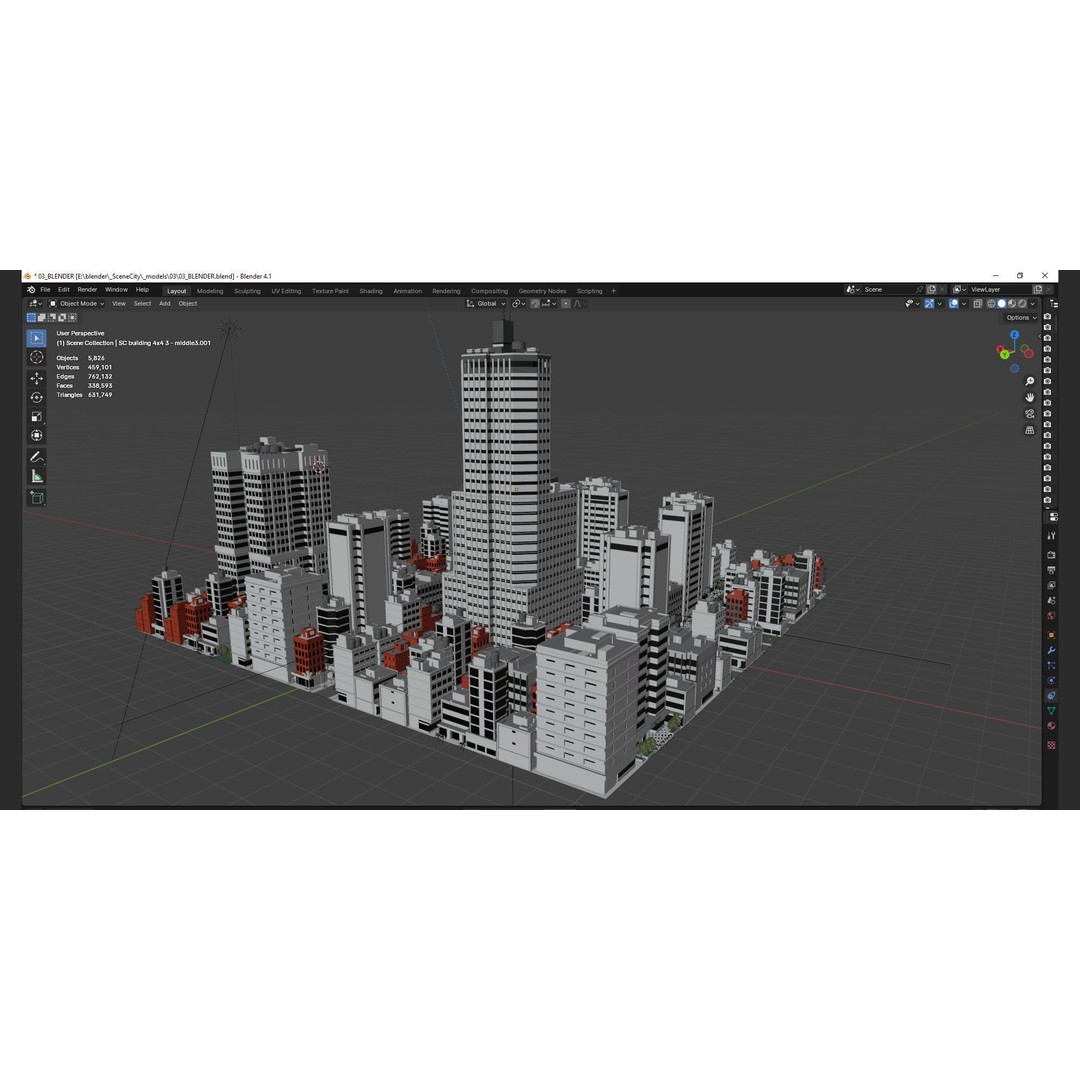Select the Annotate pencil tool
Viewport: 1080px width, 1080px height.
click(37, 457)
